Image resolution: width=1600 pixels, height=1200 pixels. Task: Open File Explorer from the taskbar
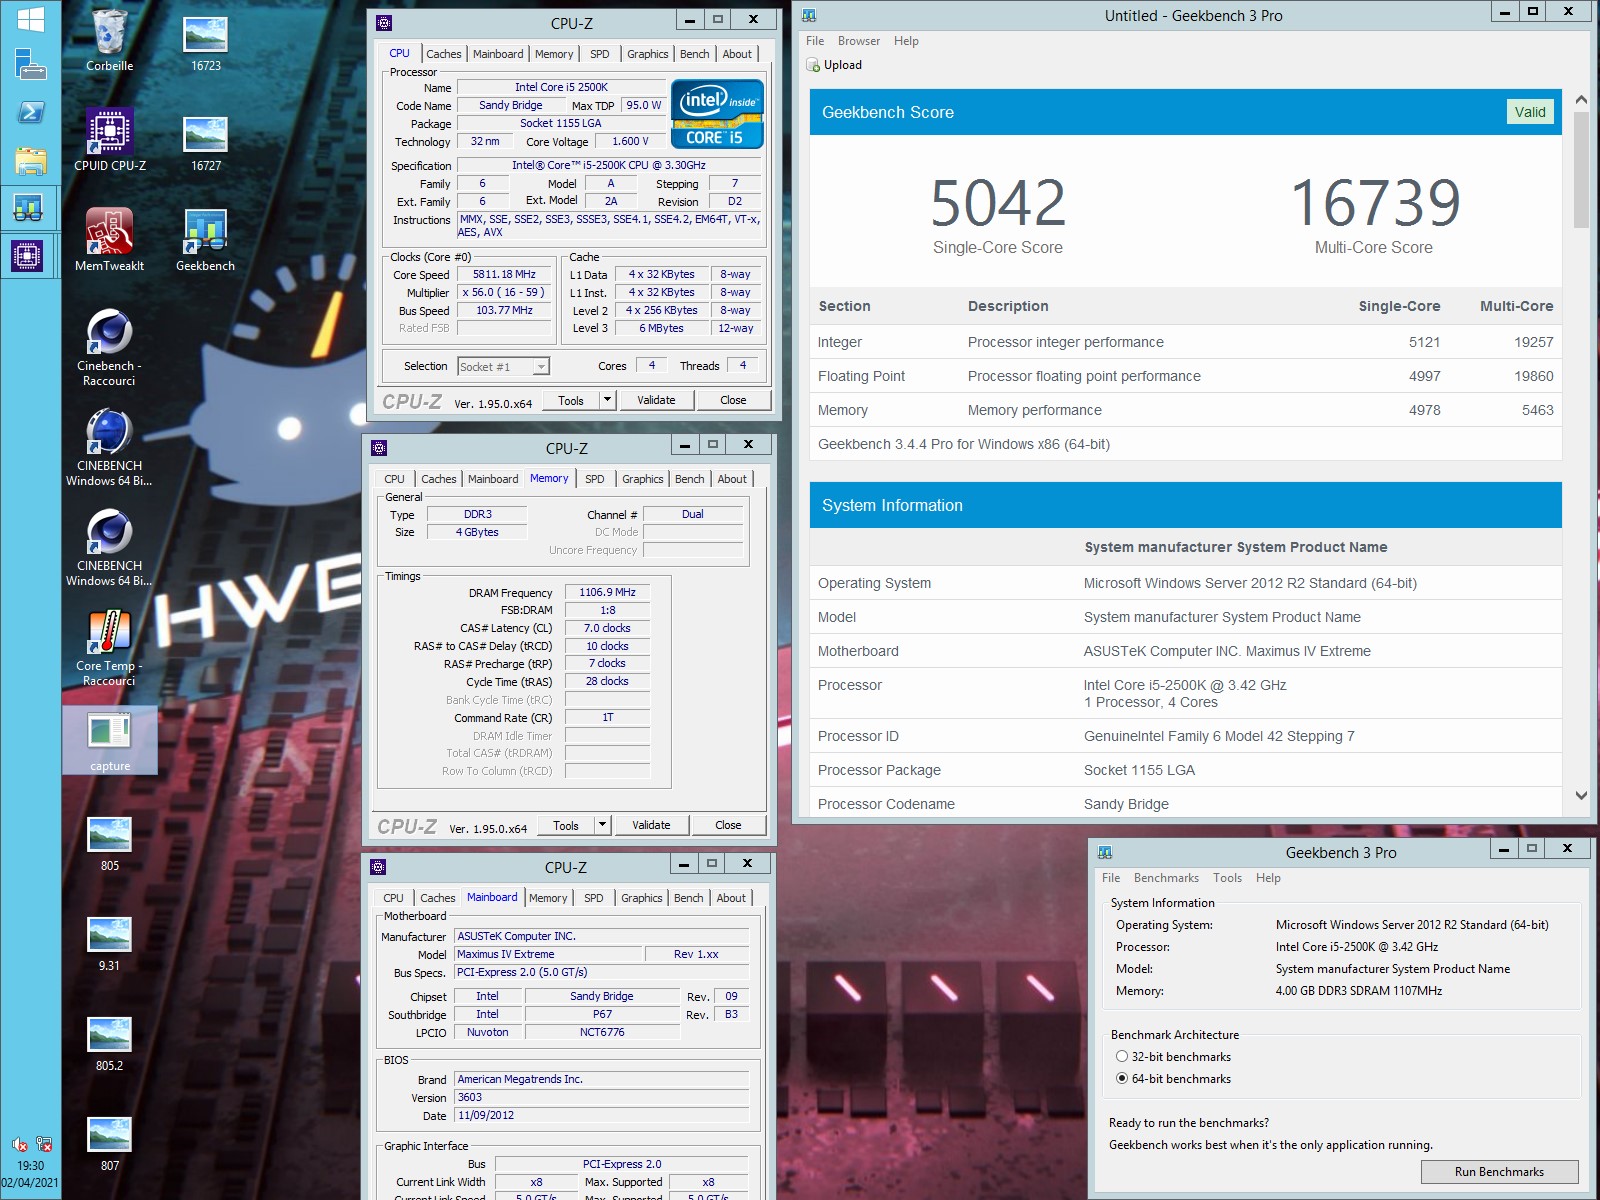(x=30, y=160)
